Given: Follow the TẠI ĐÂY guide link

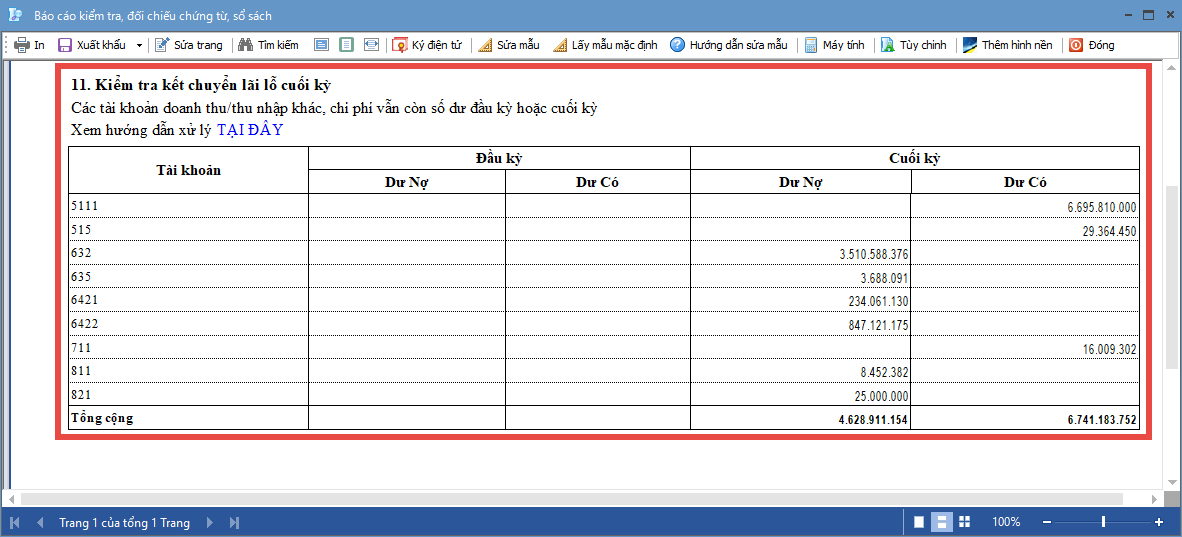Looking at the screenshot, I should [x=250, y=130].
